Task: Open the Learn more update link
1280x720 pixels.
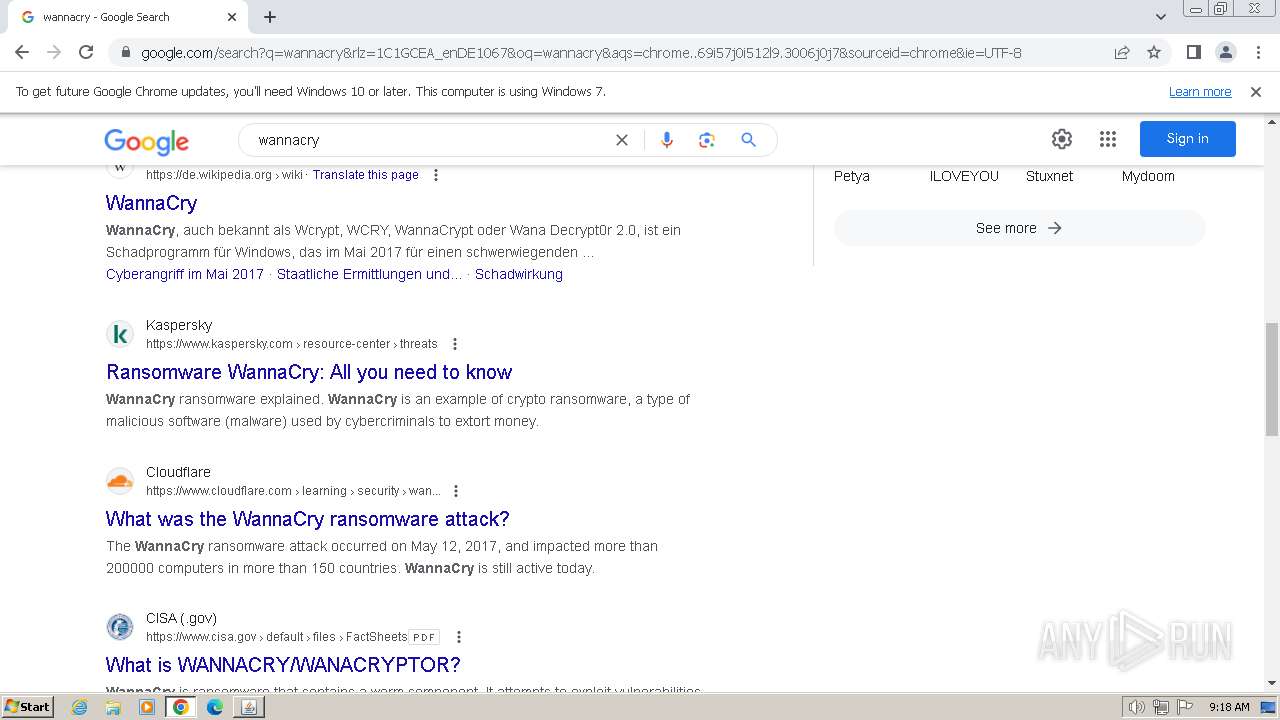Action: [1200, 91]
